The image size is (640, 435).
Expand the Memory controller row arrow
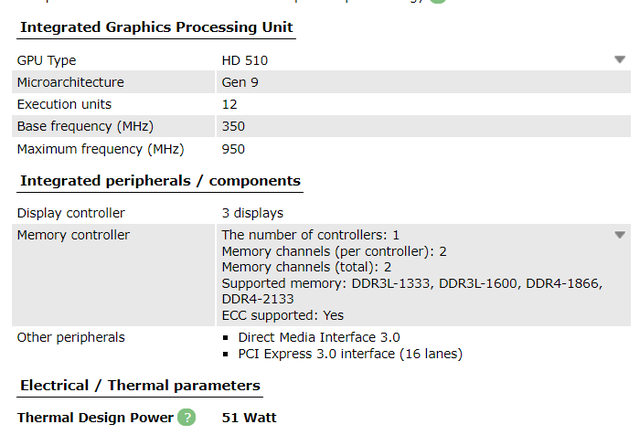(x=620, y=235)
